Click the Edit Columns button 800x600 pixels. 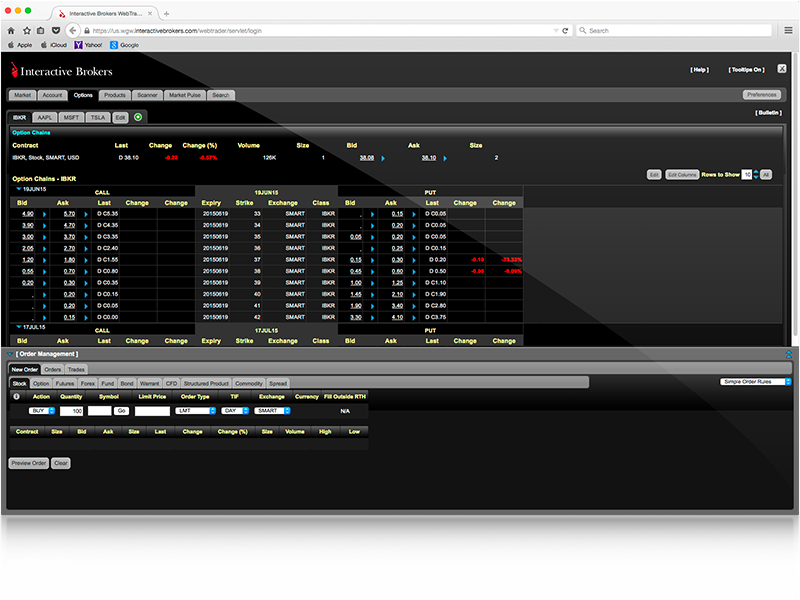(682, 174)
